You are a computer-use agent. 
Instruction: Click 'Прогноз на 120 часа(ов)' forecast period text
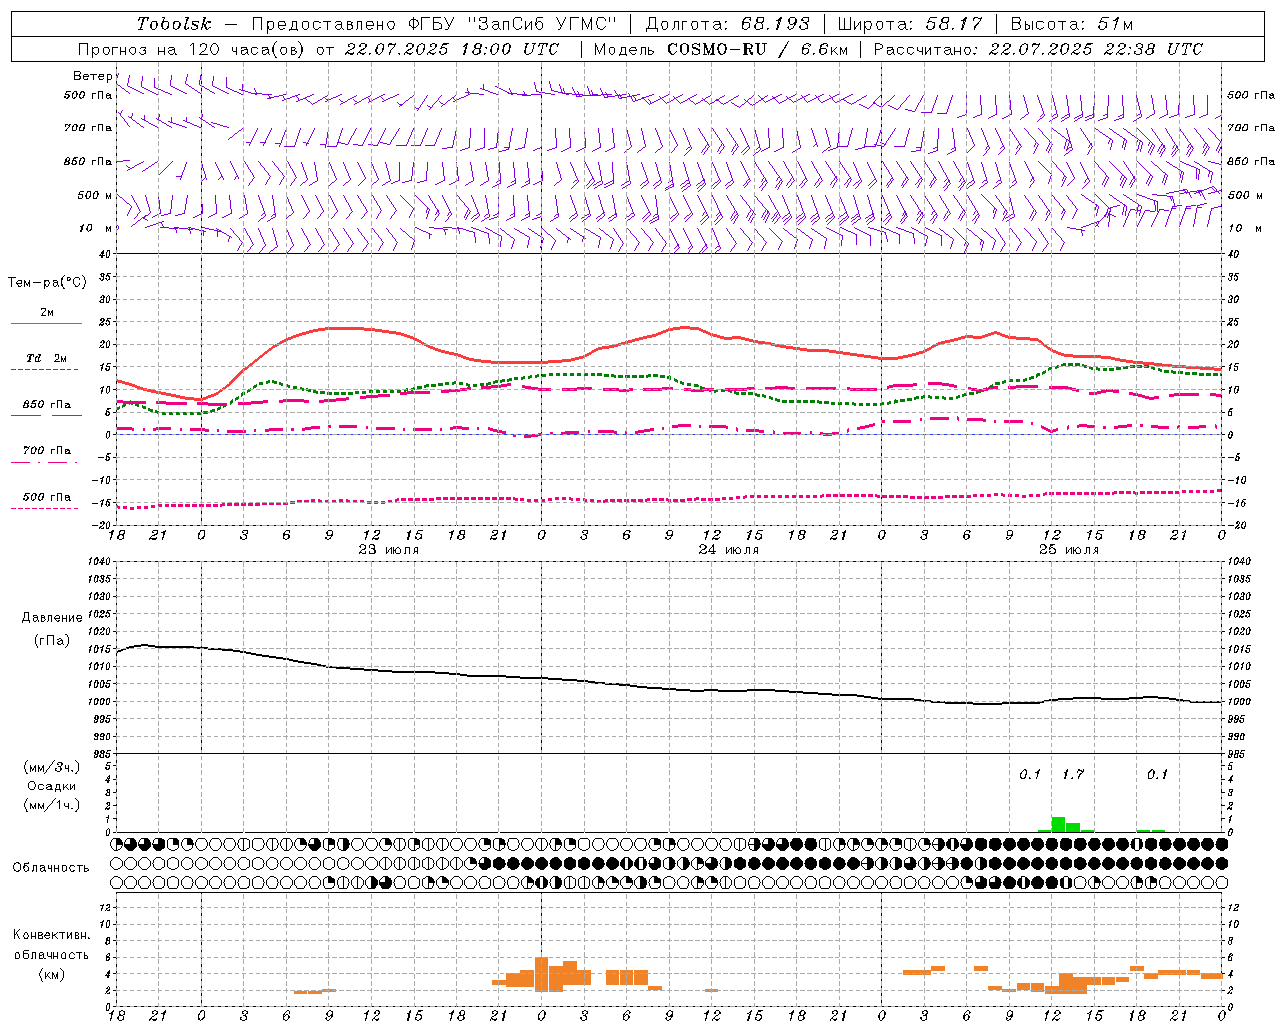point(192,49)
